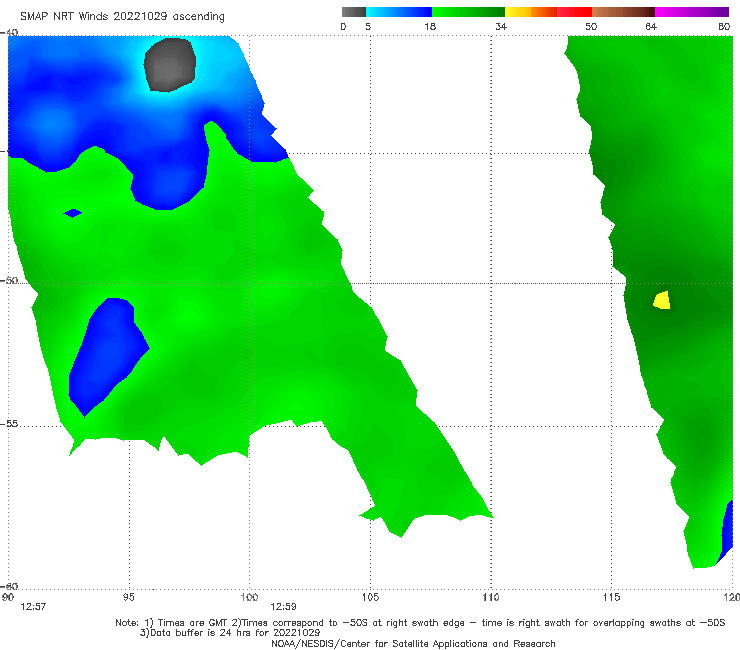The image size is (740, 650).
Task: Click the small yellow wind patch on map
Action: tap(662, 301)
